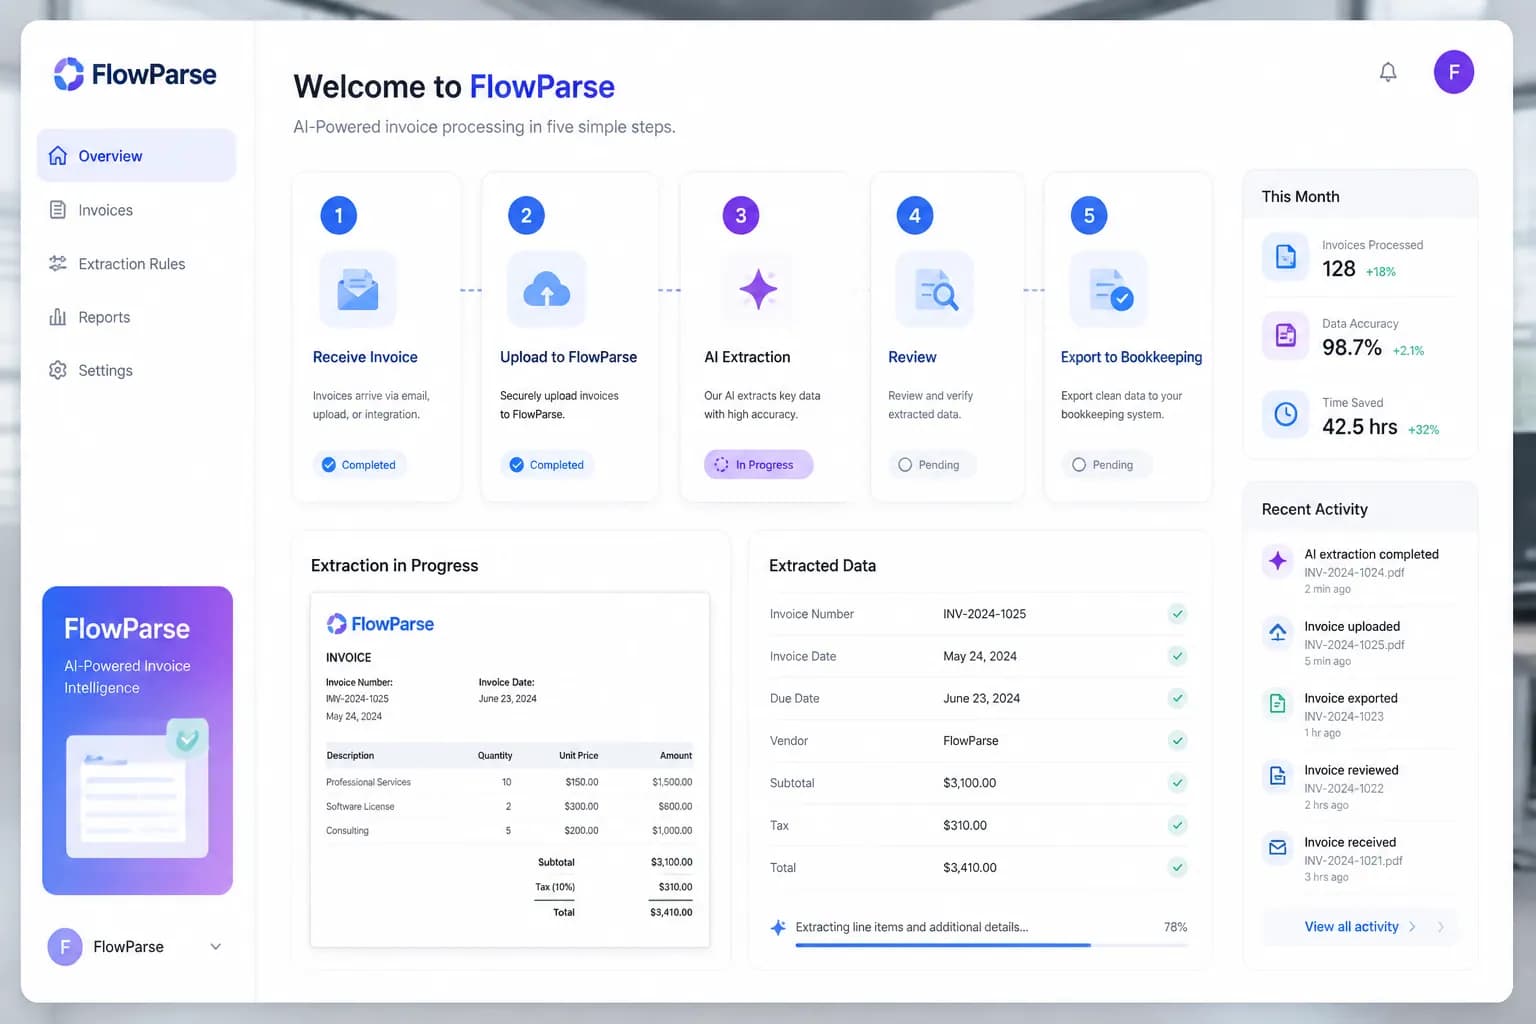
Task: Toggle the Invoice Number verified checkmark
Action: point(1177,614)
